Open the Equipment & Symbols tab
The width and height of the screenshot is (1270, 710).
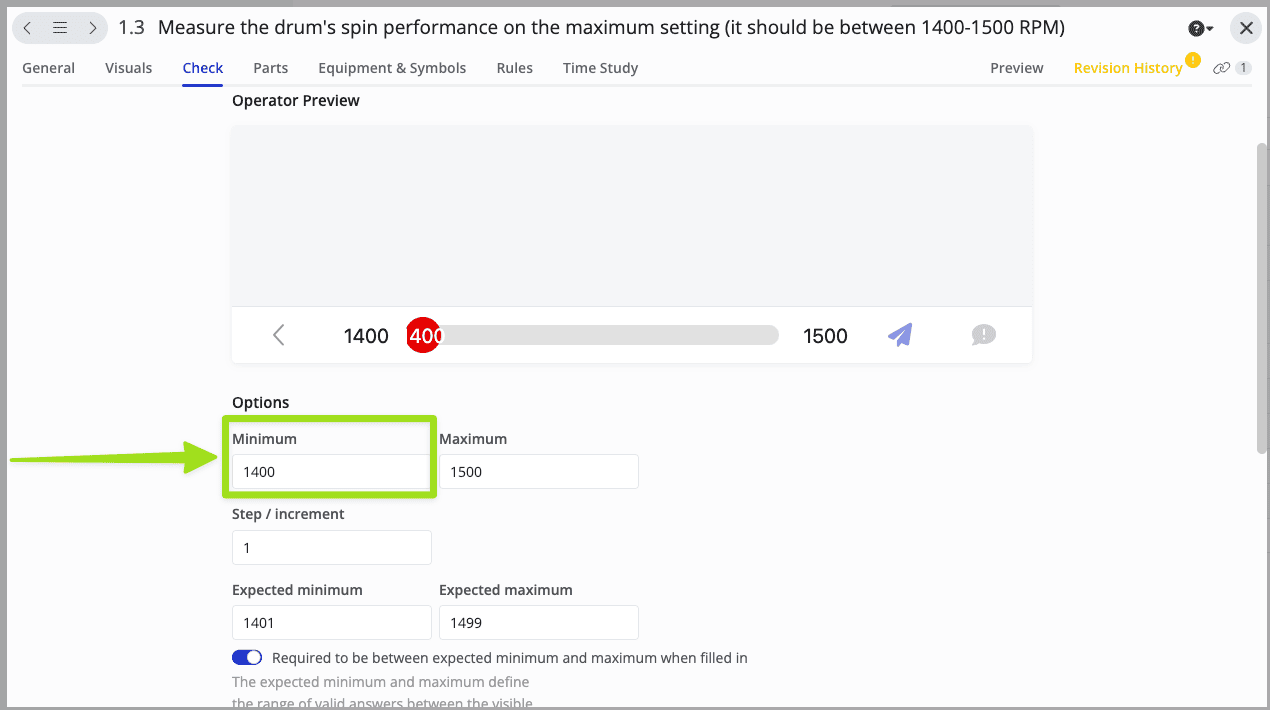(x=392, y=68)
